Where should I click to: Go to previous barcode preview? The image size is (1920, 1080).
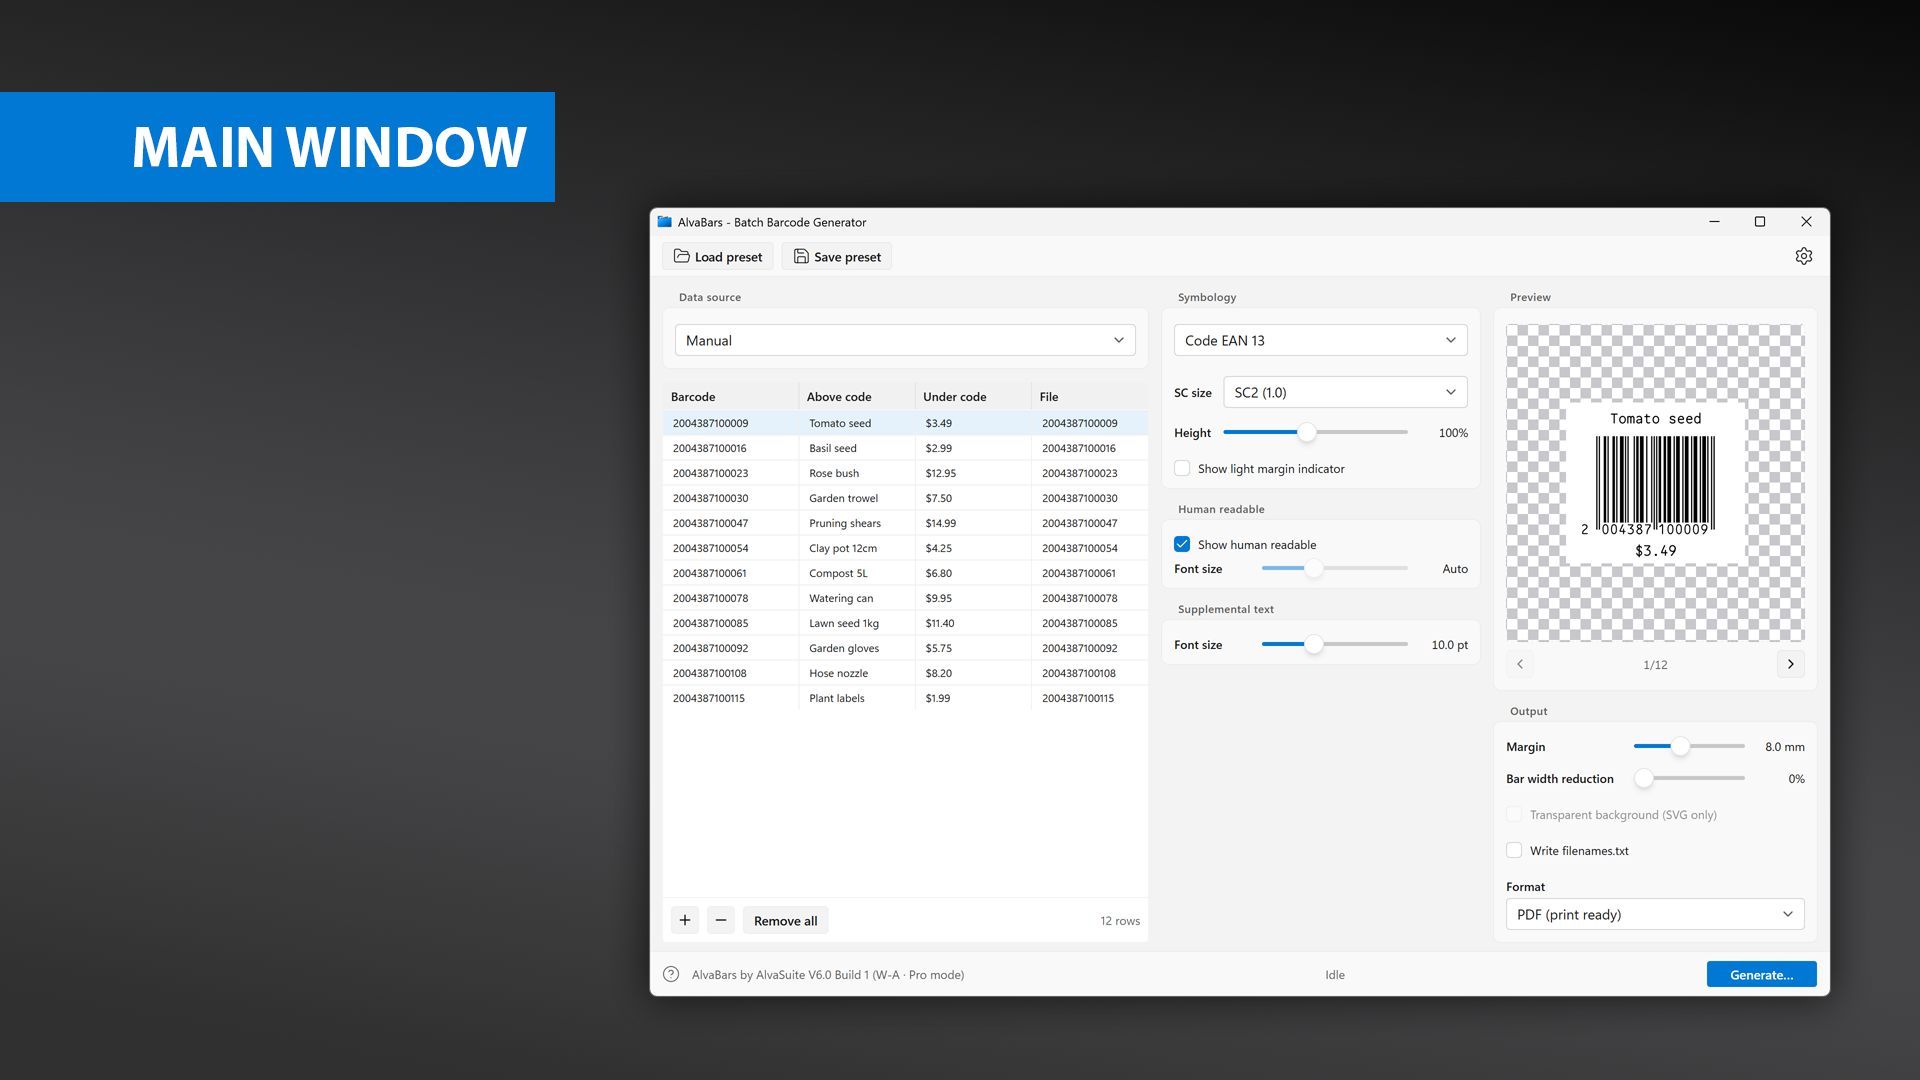point(1520,664)
